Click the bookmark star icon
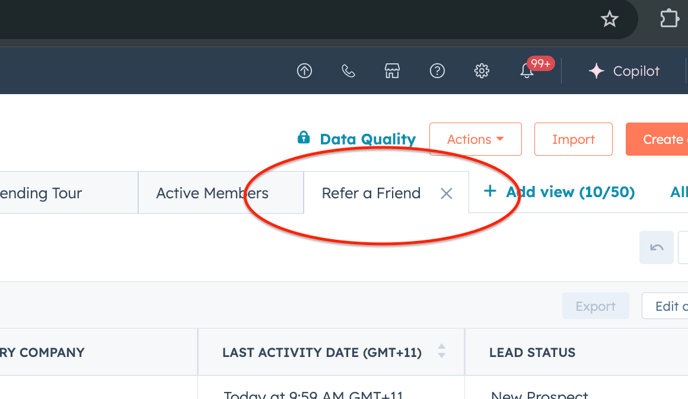688x399 pixels. (609, 19)
